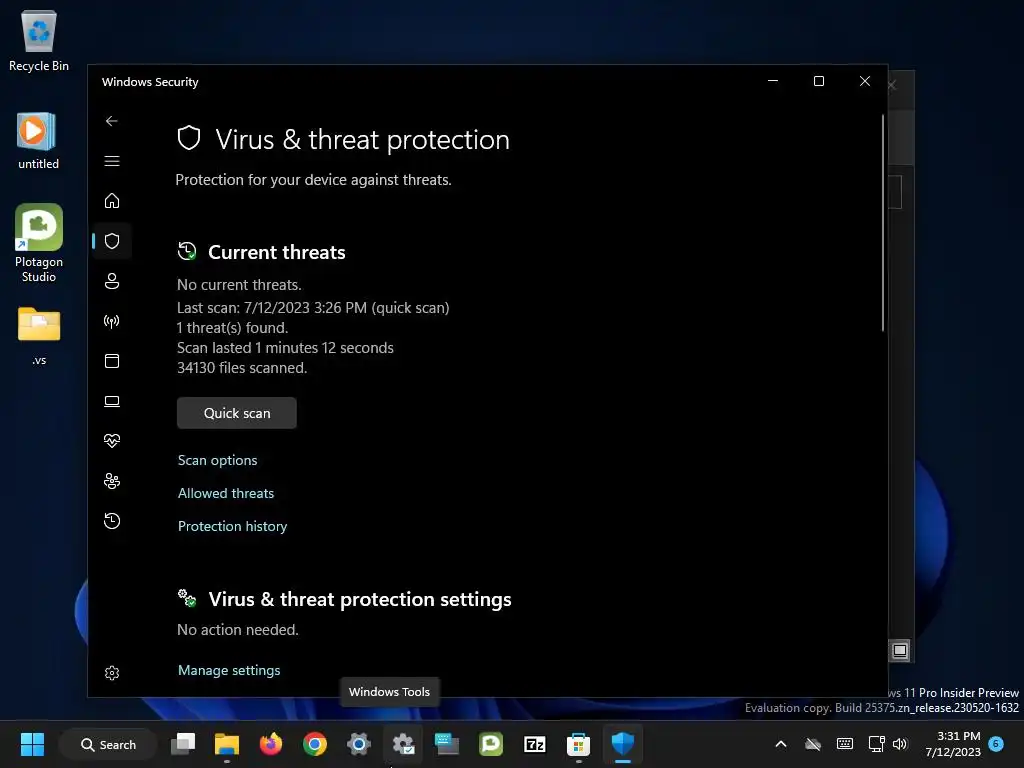Open OneDrive cloud icon in system tray
Viewport: 1024px width, 768px height.
click(813, 744)
